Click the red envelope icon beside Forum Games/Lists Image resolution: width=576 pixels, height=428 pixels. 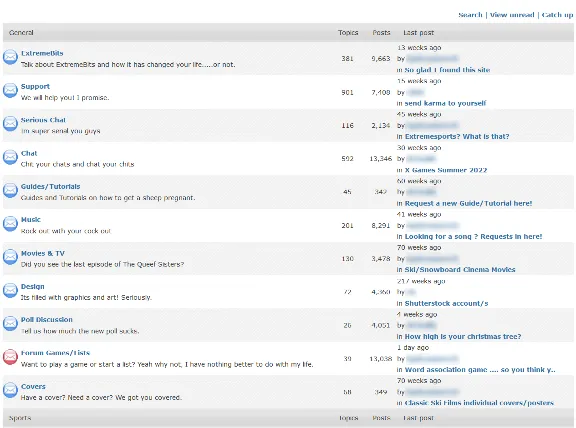[x=10, y=357]
